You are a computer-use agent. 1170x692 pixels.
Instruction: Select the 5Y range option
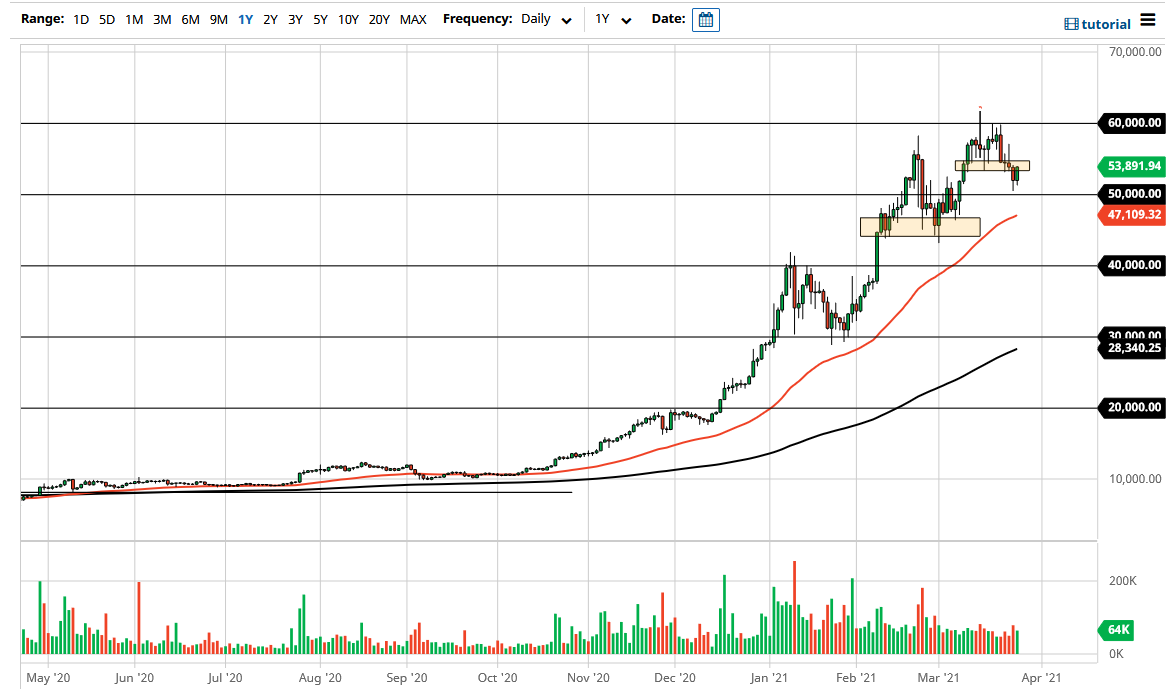[320, 19]
